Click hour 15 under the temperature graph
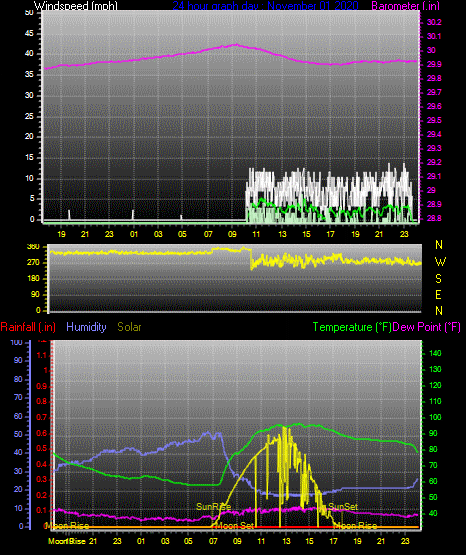 point(309,541)
